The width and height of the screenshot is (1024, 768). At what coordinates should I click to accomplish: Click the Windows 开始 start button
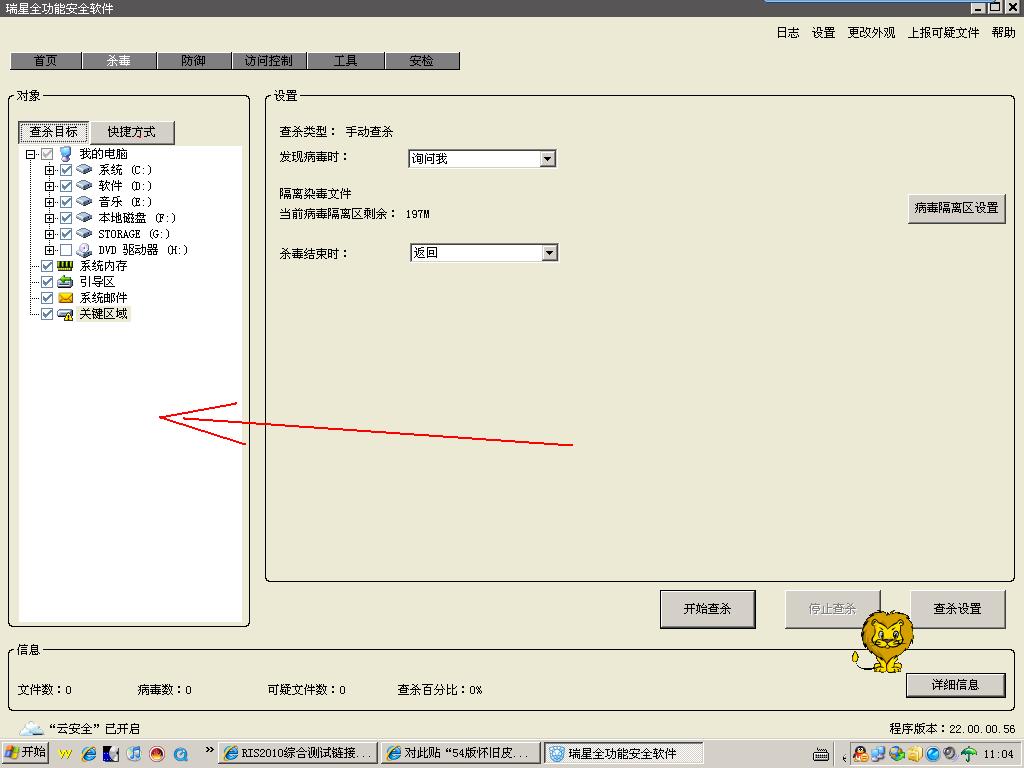coord(25,752)
